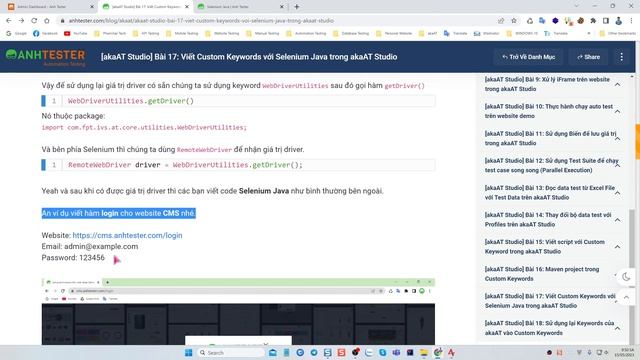Click the share page icon in address bar

click(501, 20)
